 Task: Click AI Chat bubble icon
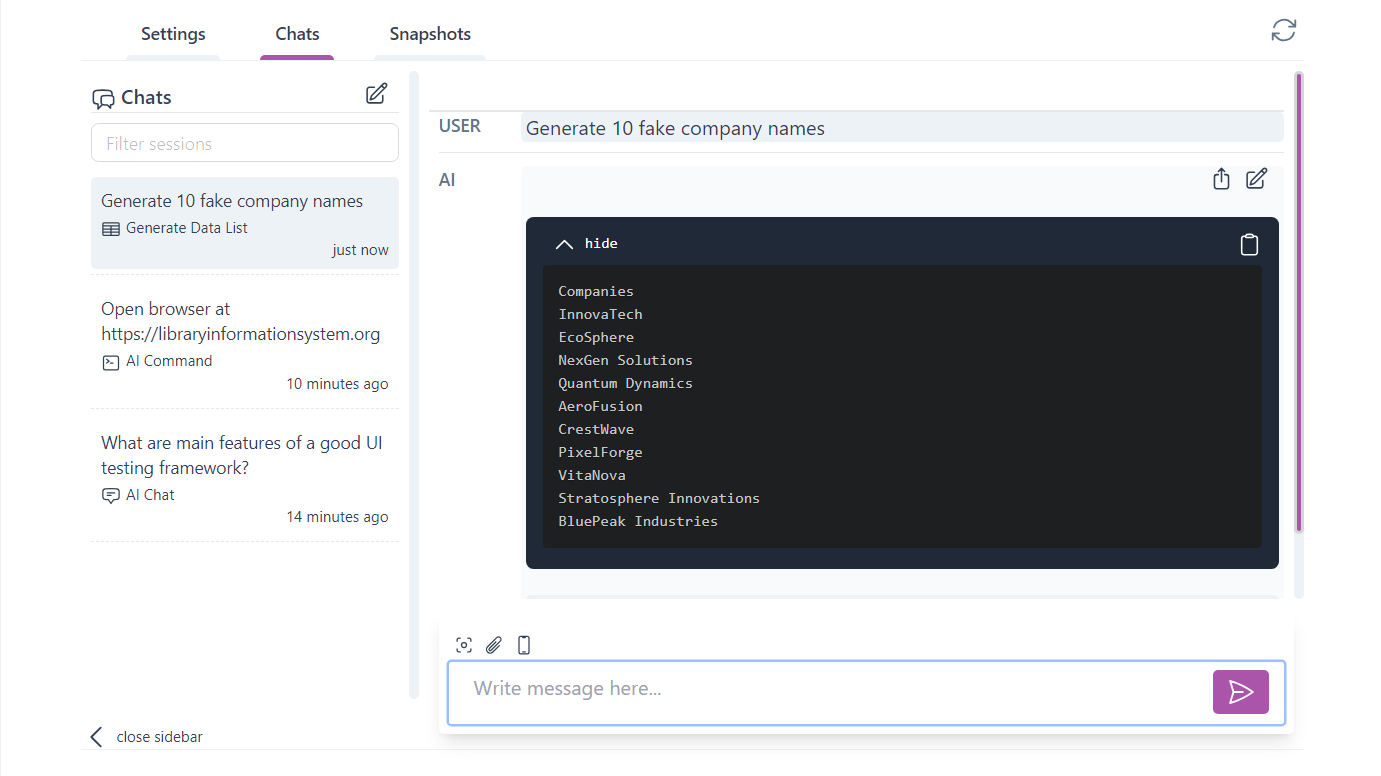111,495
